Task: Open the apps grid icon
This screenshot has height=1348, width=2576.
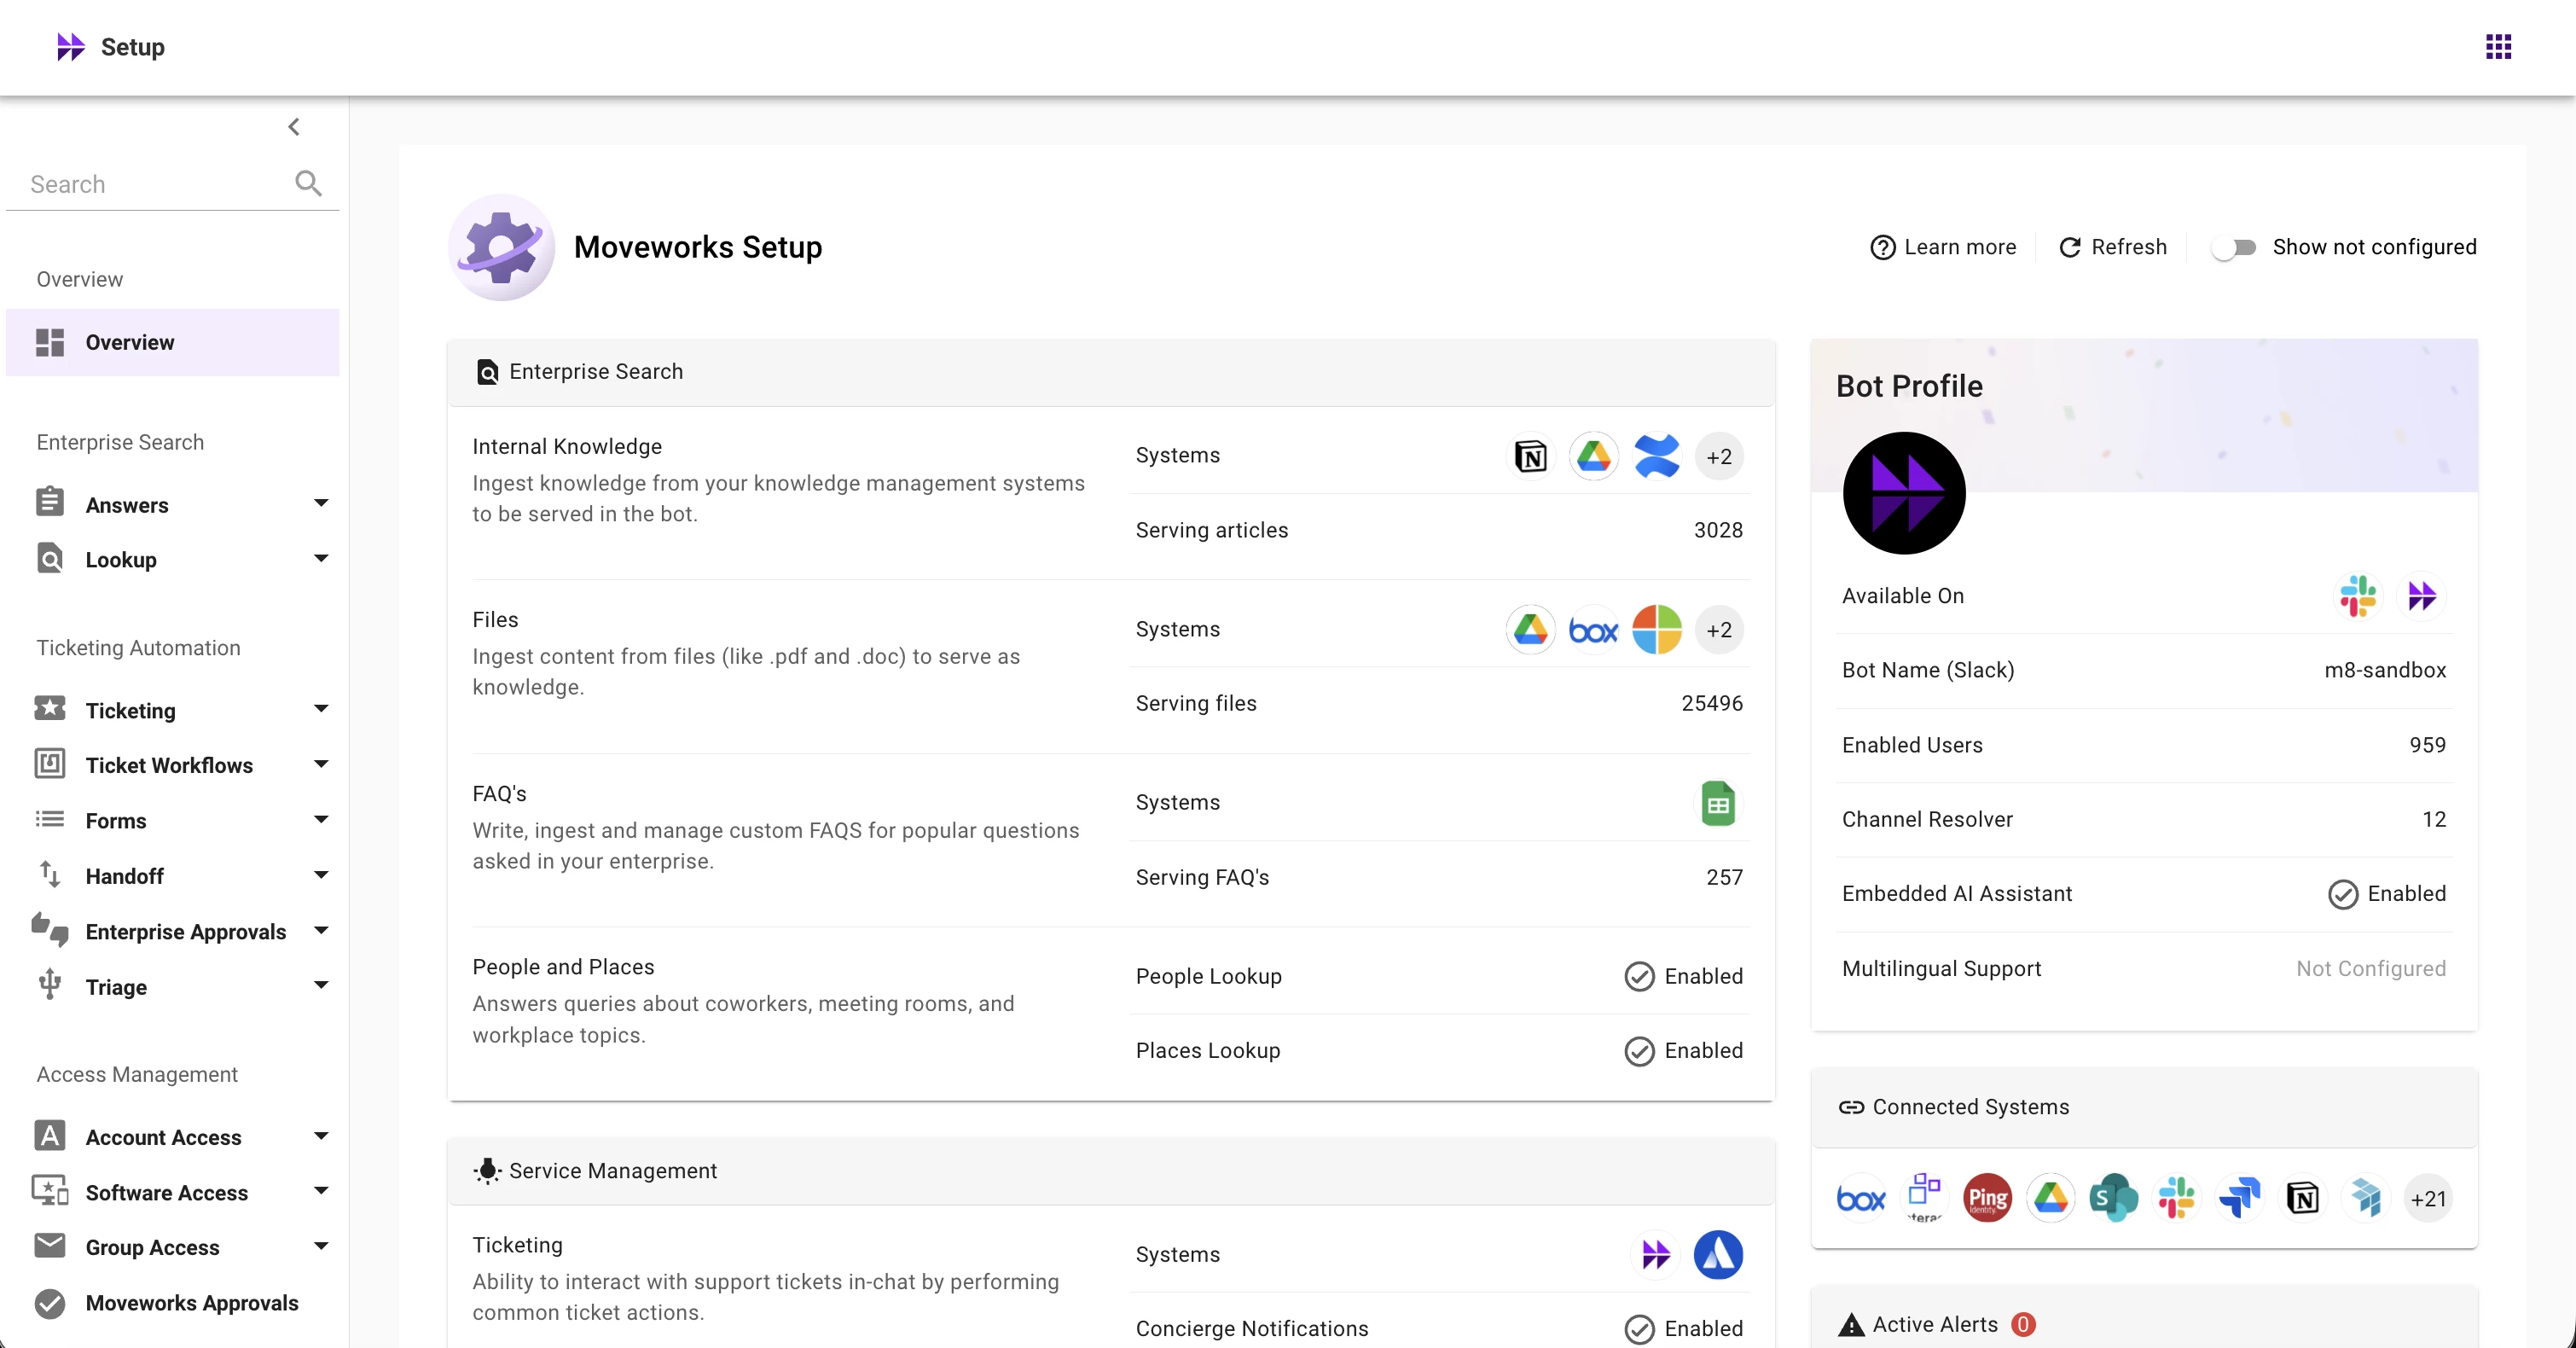Action: click(2497, 47)
